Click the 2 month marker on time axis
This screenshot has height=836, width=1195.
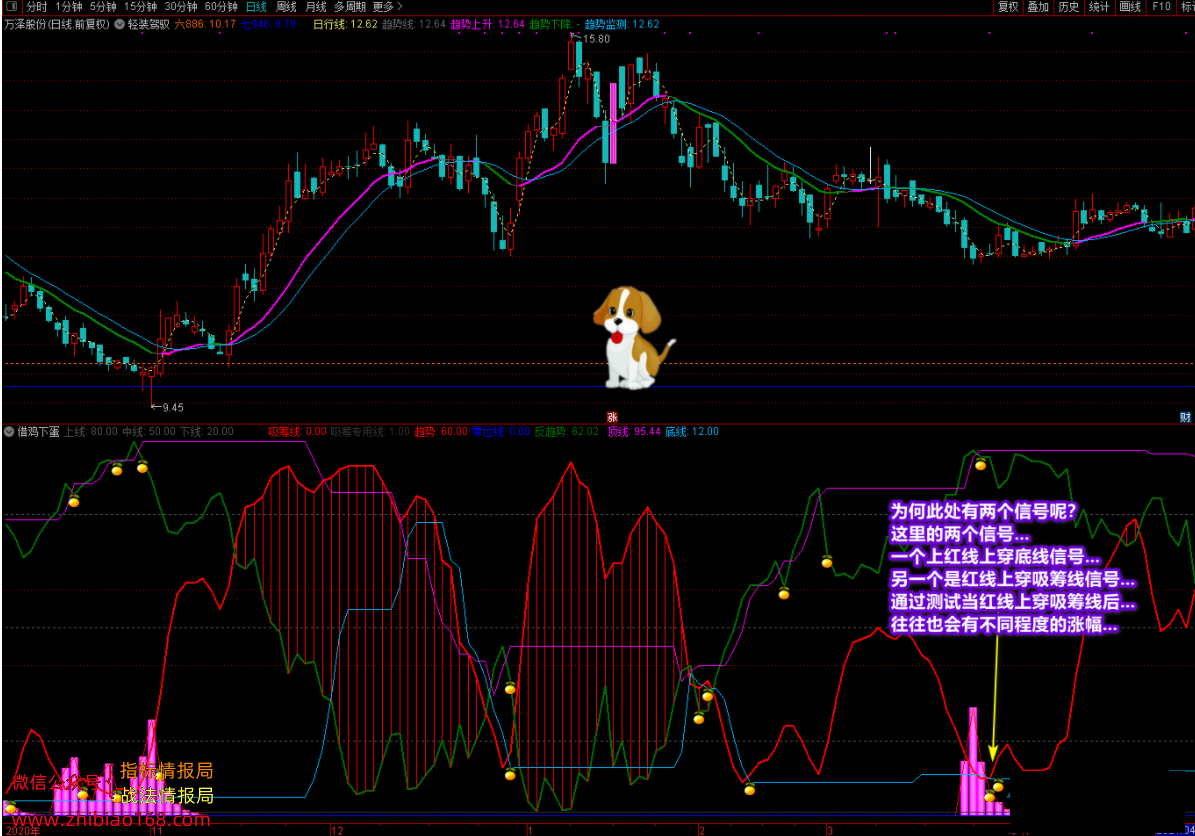point(702,830)
